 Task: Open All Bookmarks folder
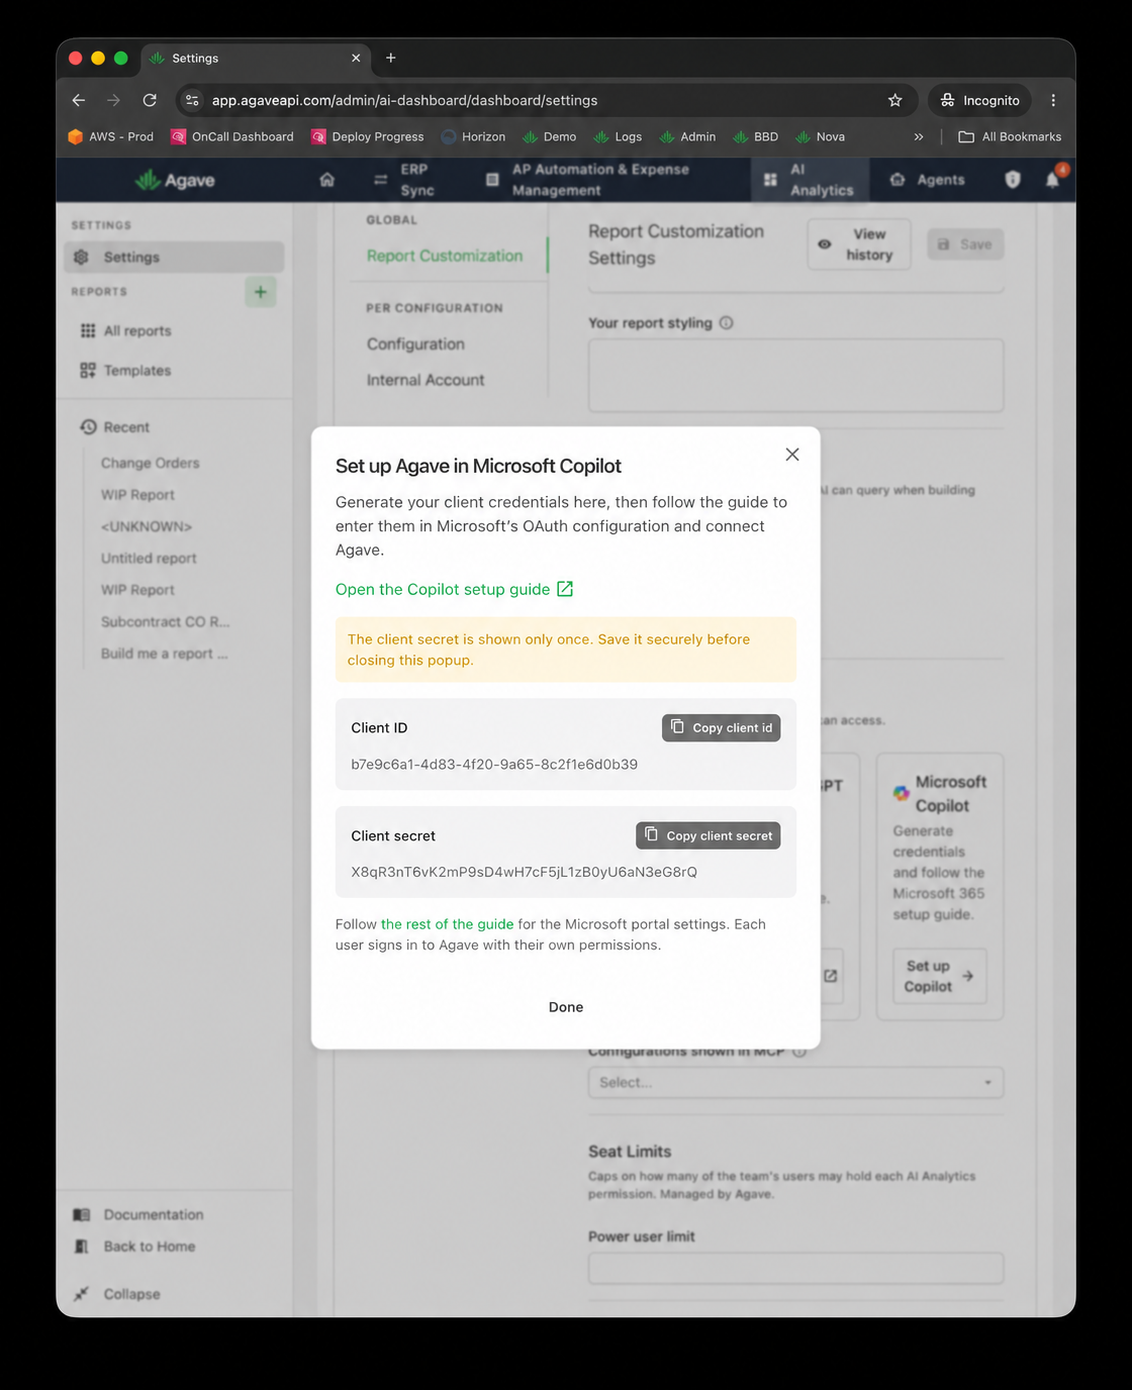pyautogui.click(x=1010, y=137)
